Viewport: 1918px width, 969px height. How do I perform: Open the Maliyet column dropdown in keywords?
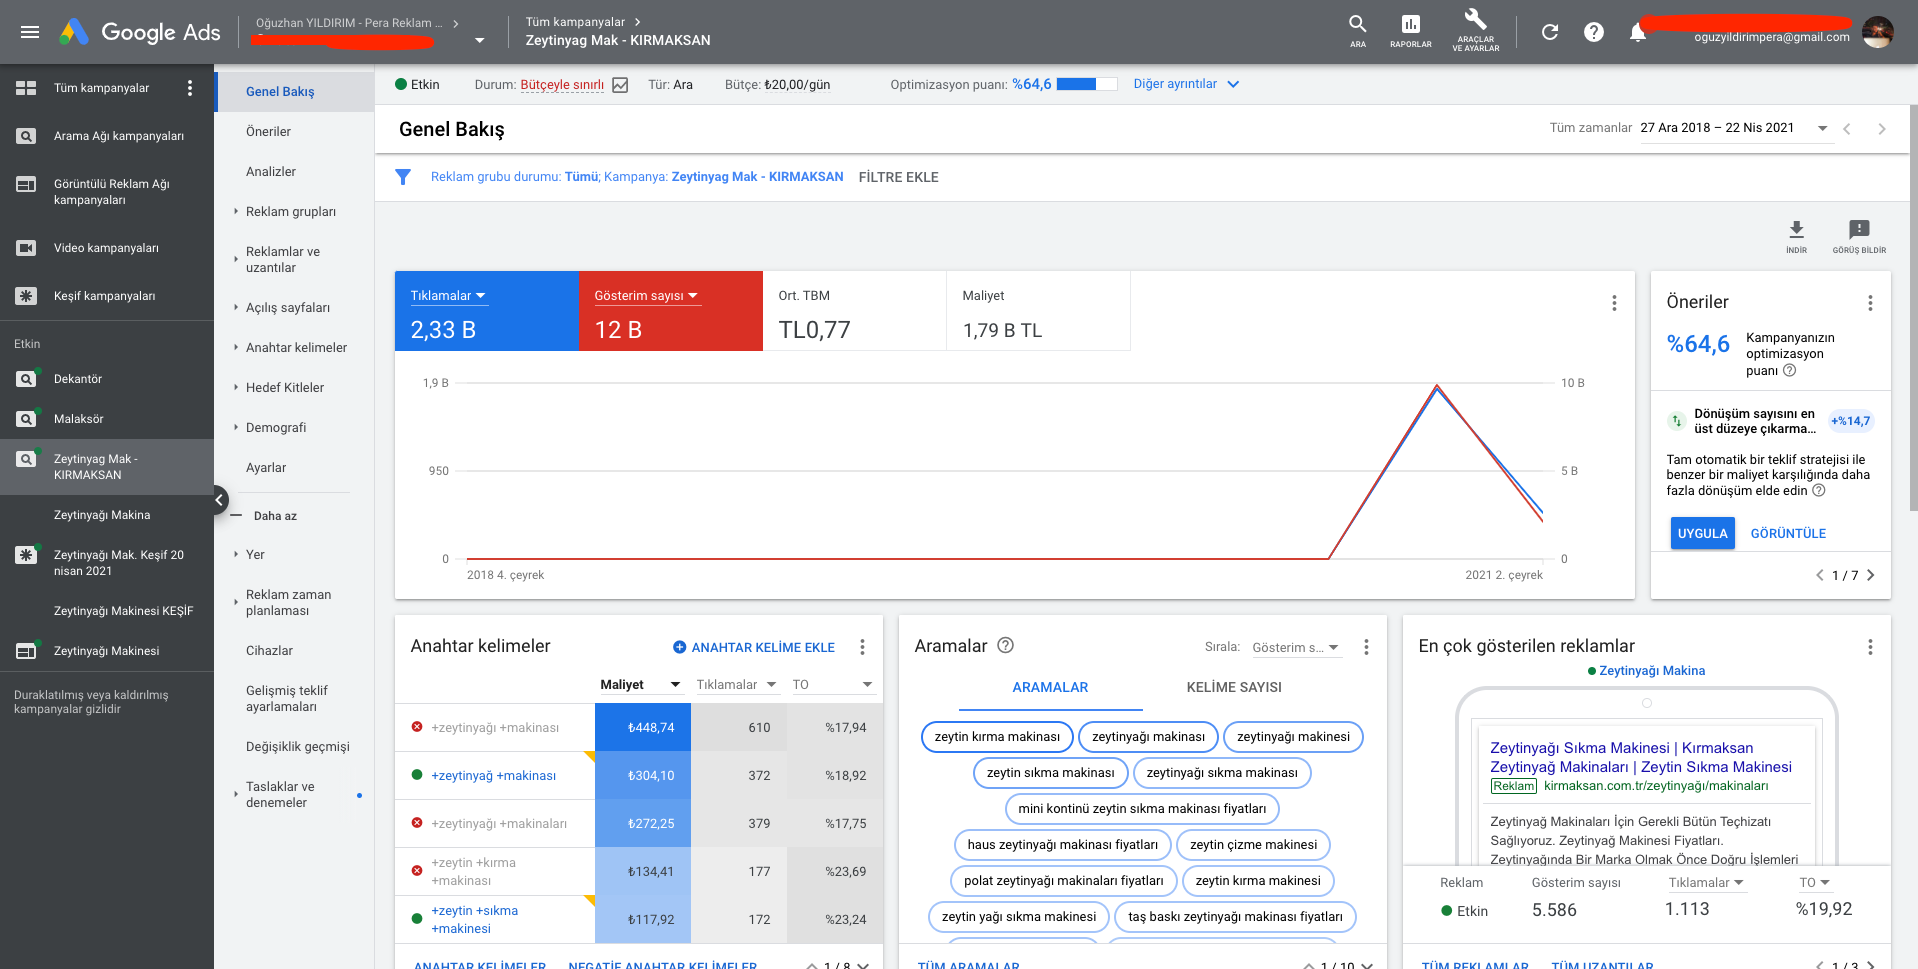[x=675, y=685]
